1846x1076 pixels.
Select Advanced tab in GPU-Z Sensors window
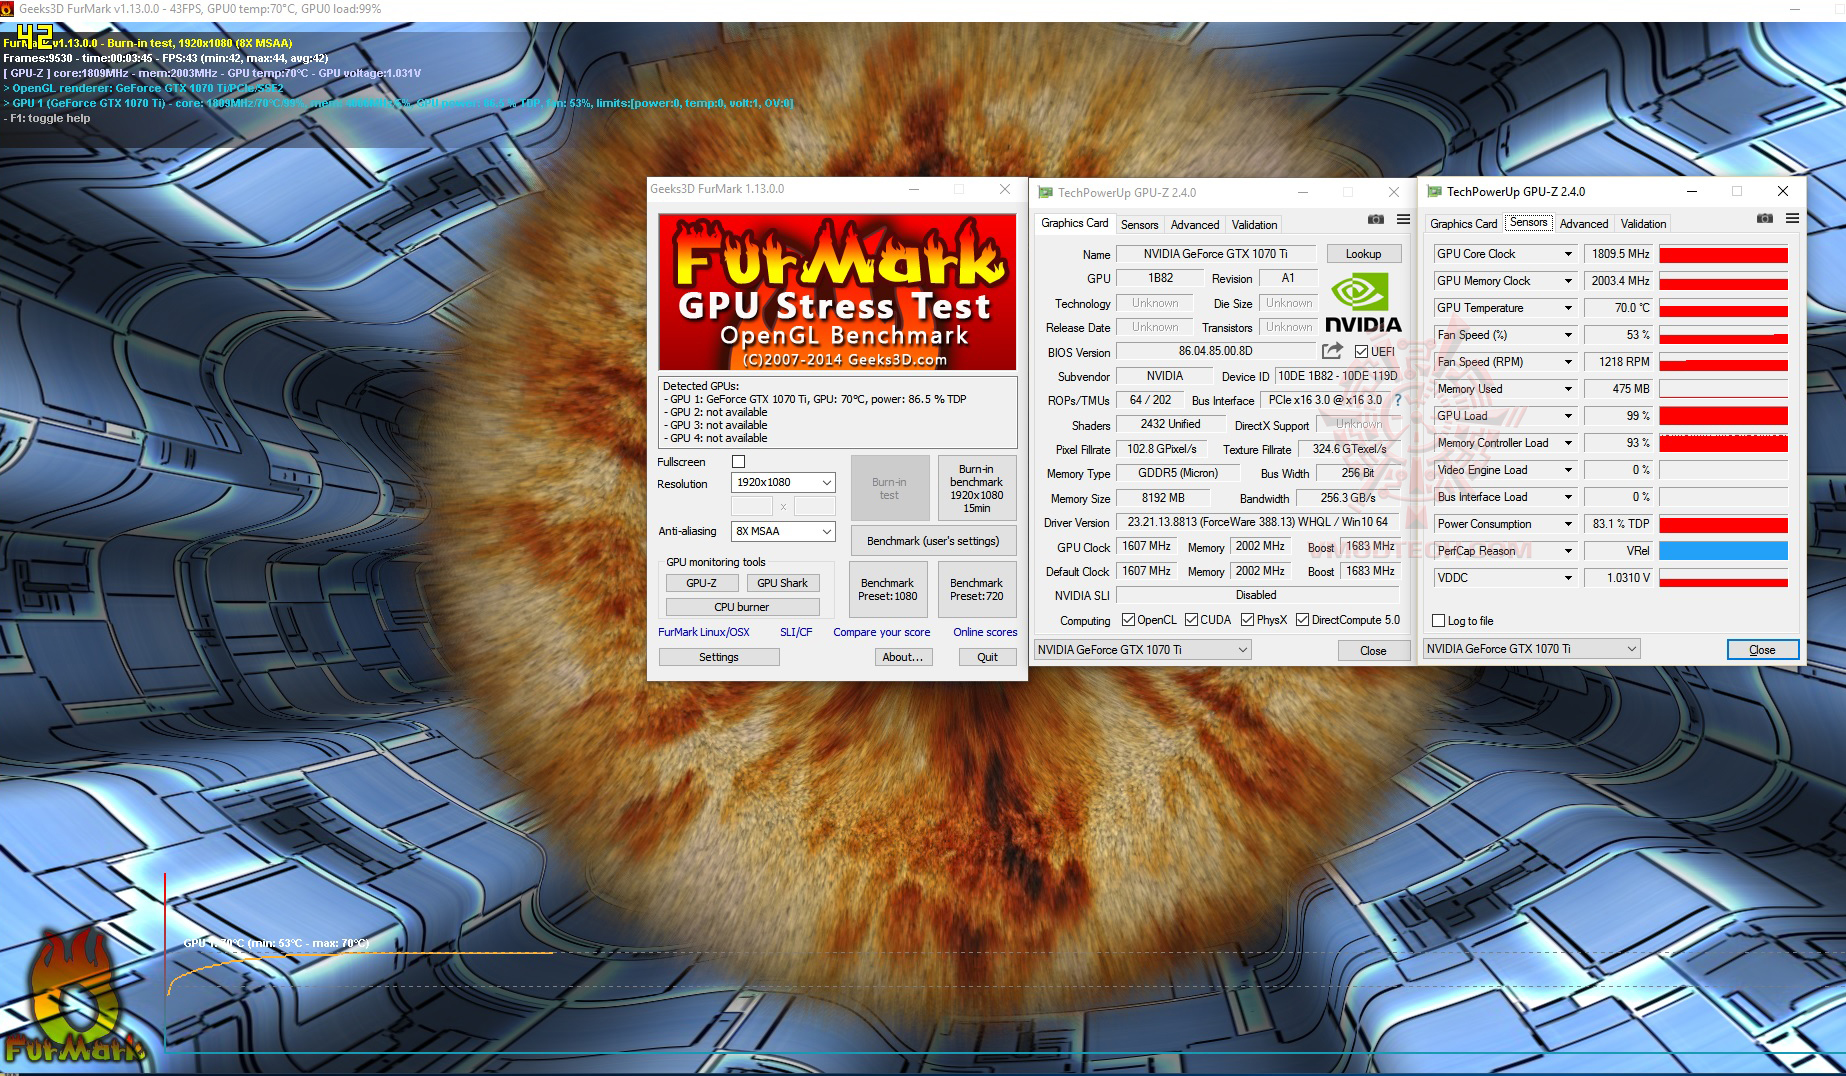coord(1584,224)
